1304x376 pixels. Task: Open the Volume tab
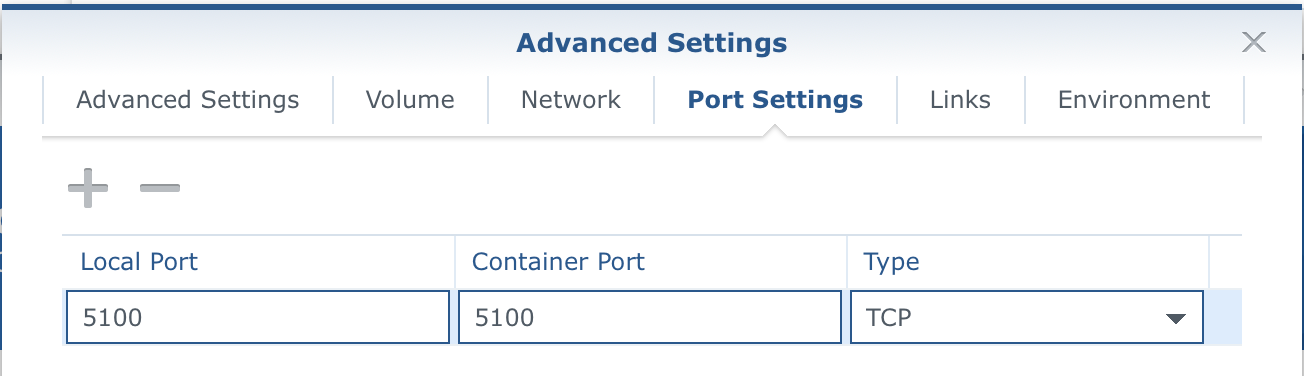[410, 100]
